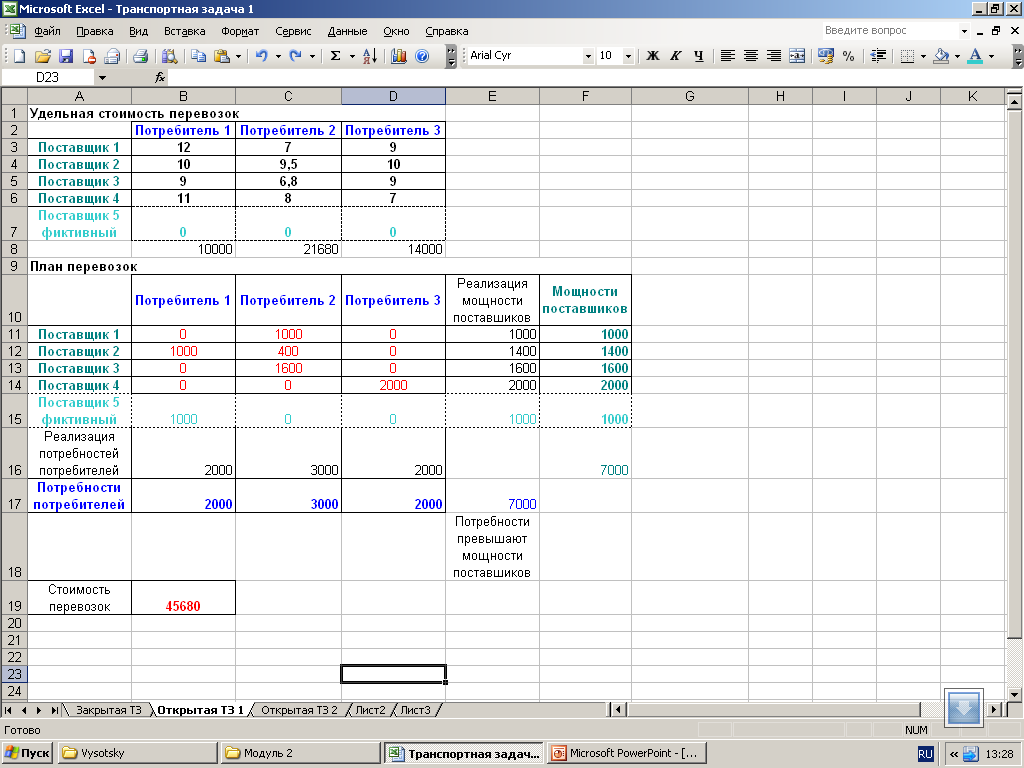Open the Данные menu
The height and width of the screenshot is (768, 1024).
pos(347,31)
